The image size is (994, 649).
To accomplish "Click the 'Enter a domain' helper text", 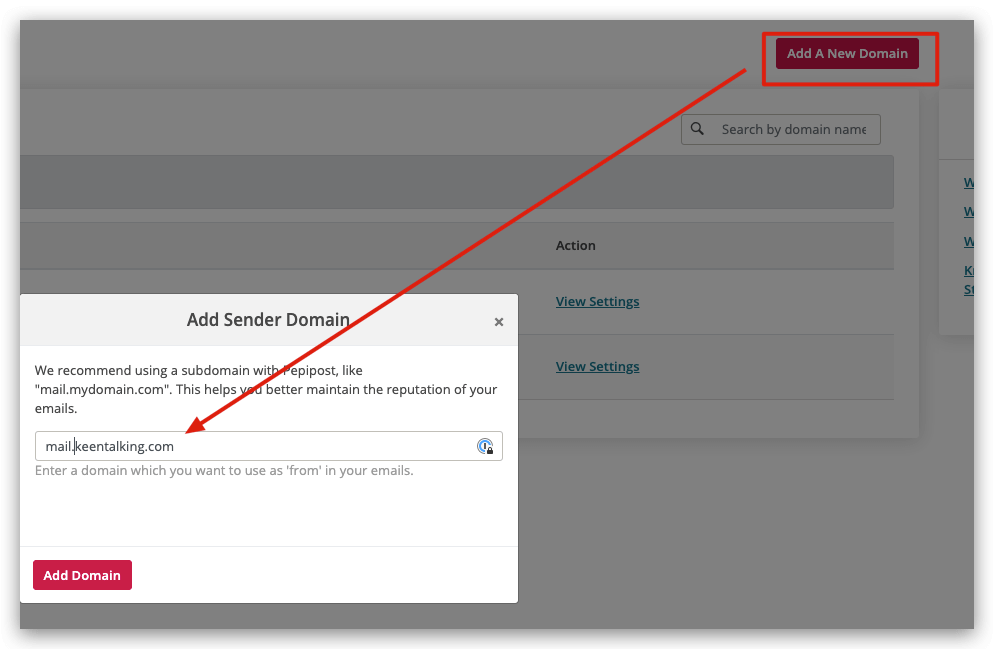I will point(224,471).
